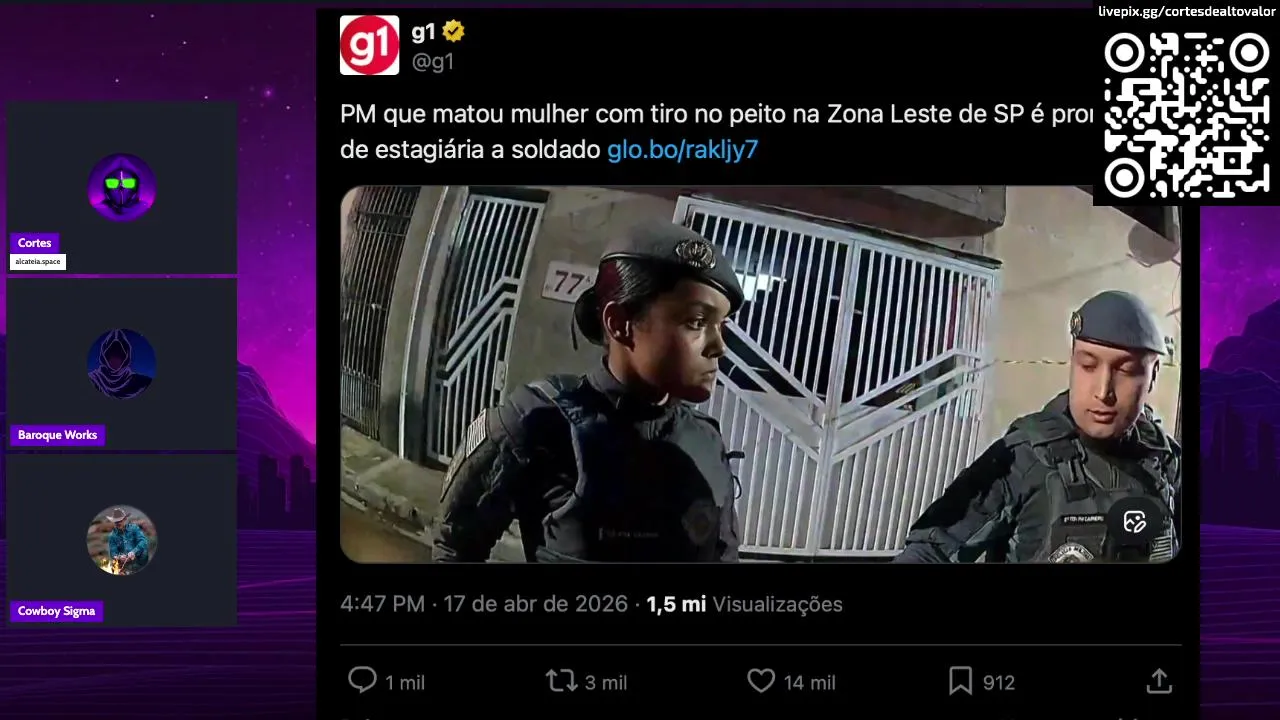Viewport: 1280px width, 720px height.
Task: Click the Cortes name label
Action: pos(35,243)
